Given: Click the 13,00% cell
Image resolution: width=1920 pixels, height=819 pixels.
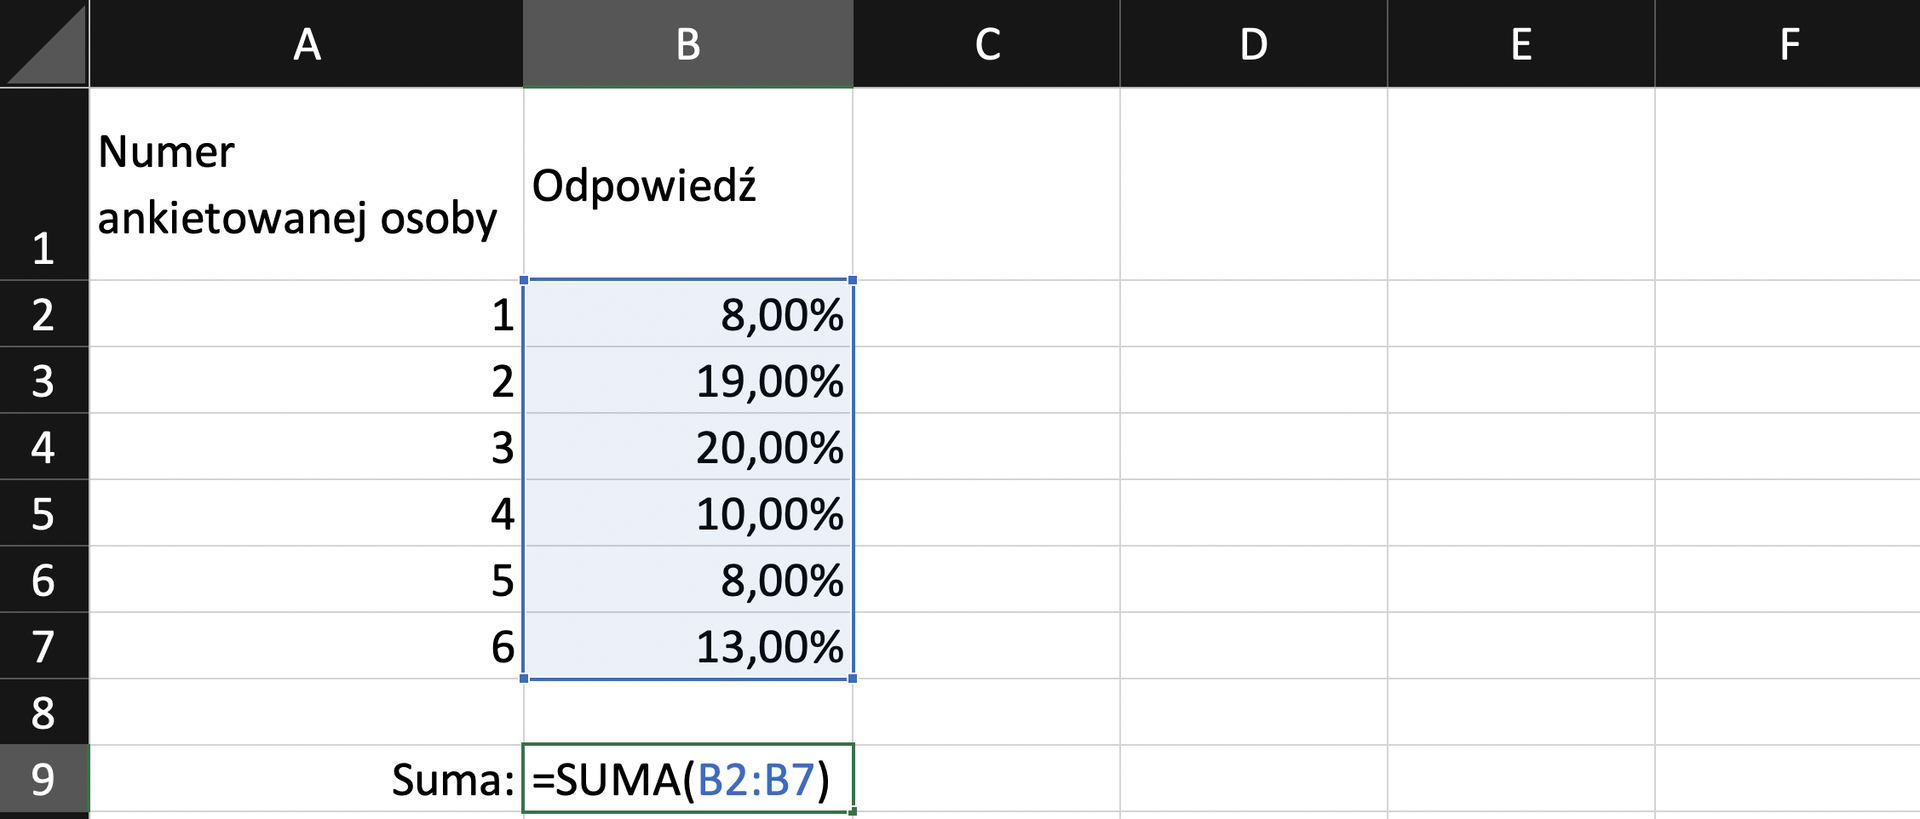Looking at the screenshot, I should (688, 646).
